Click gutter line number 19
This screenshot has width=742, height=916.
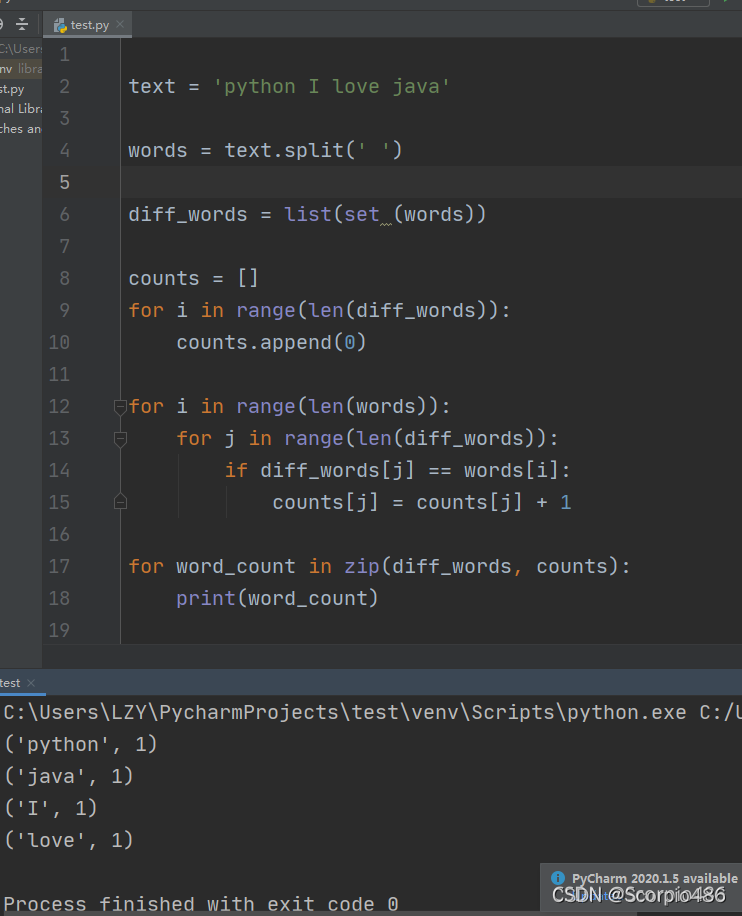(x=59, y=630)
